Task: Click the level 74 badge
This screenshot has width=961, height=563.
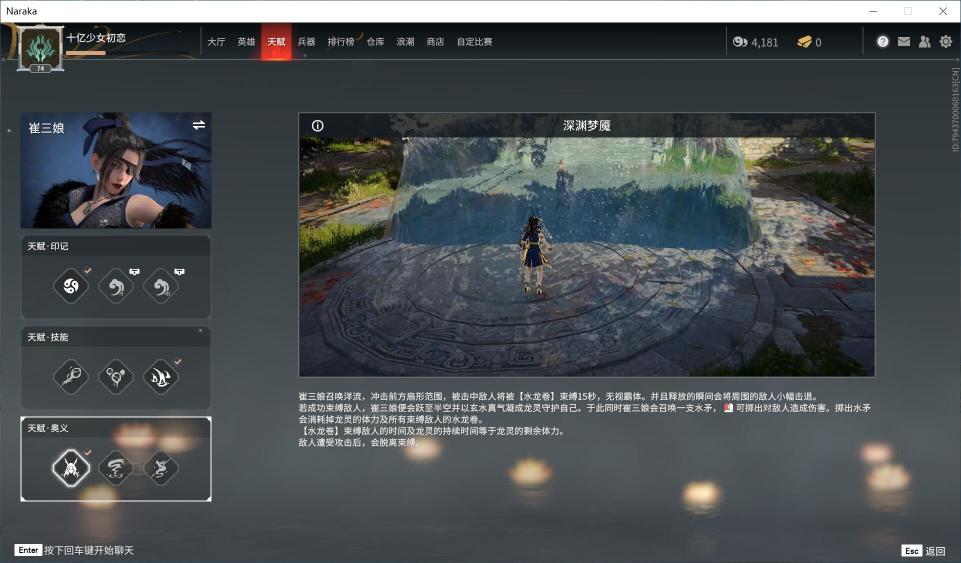Action: 40,69
